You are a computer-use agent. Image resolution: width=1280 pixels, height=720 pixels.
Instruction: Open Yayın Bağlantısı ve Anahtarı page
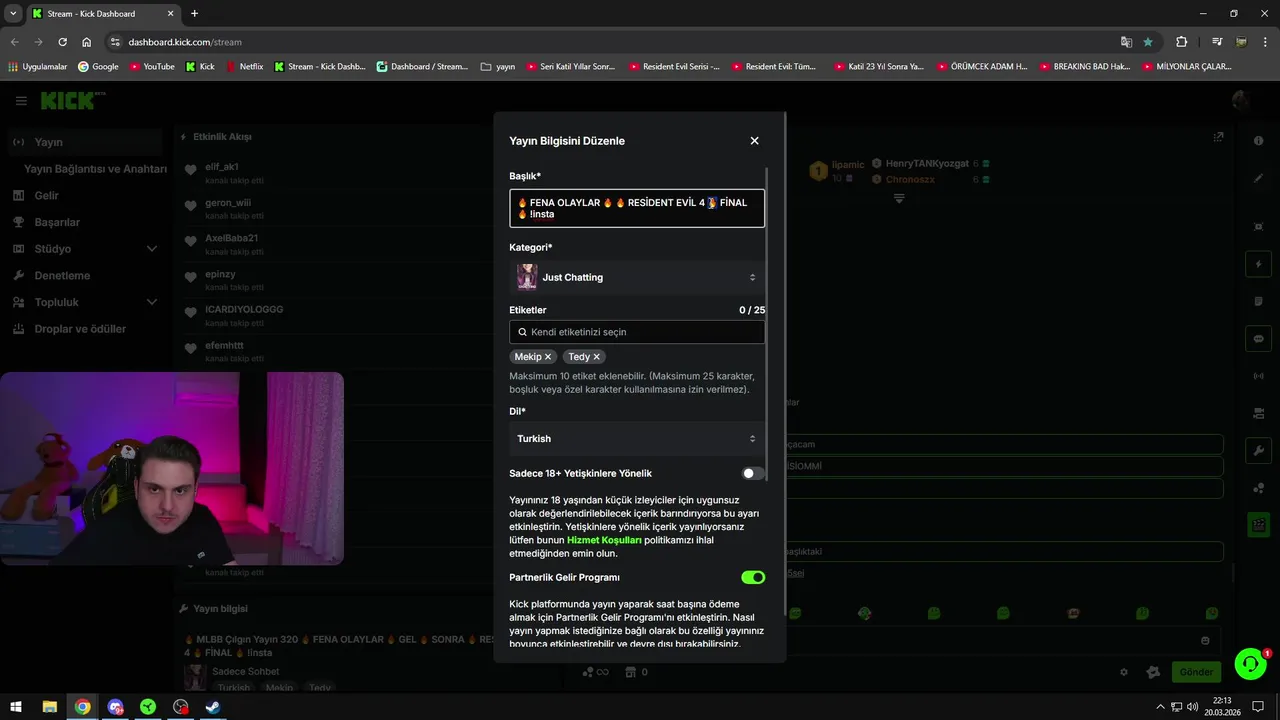click(95, 169)
